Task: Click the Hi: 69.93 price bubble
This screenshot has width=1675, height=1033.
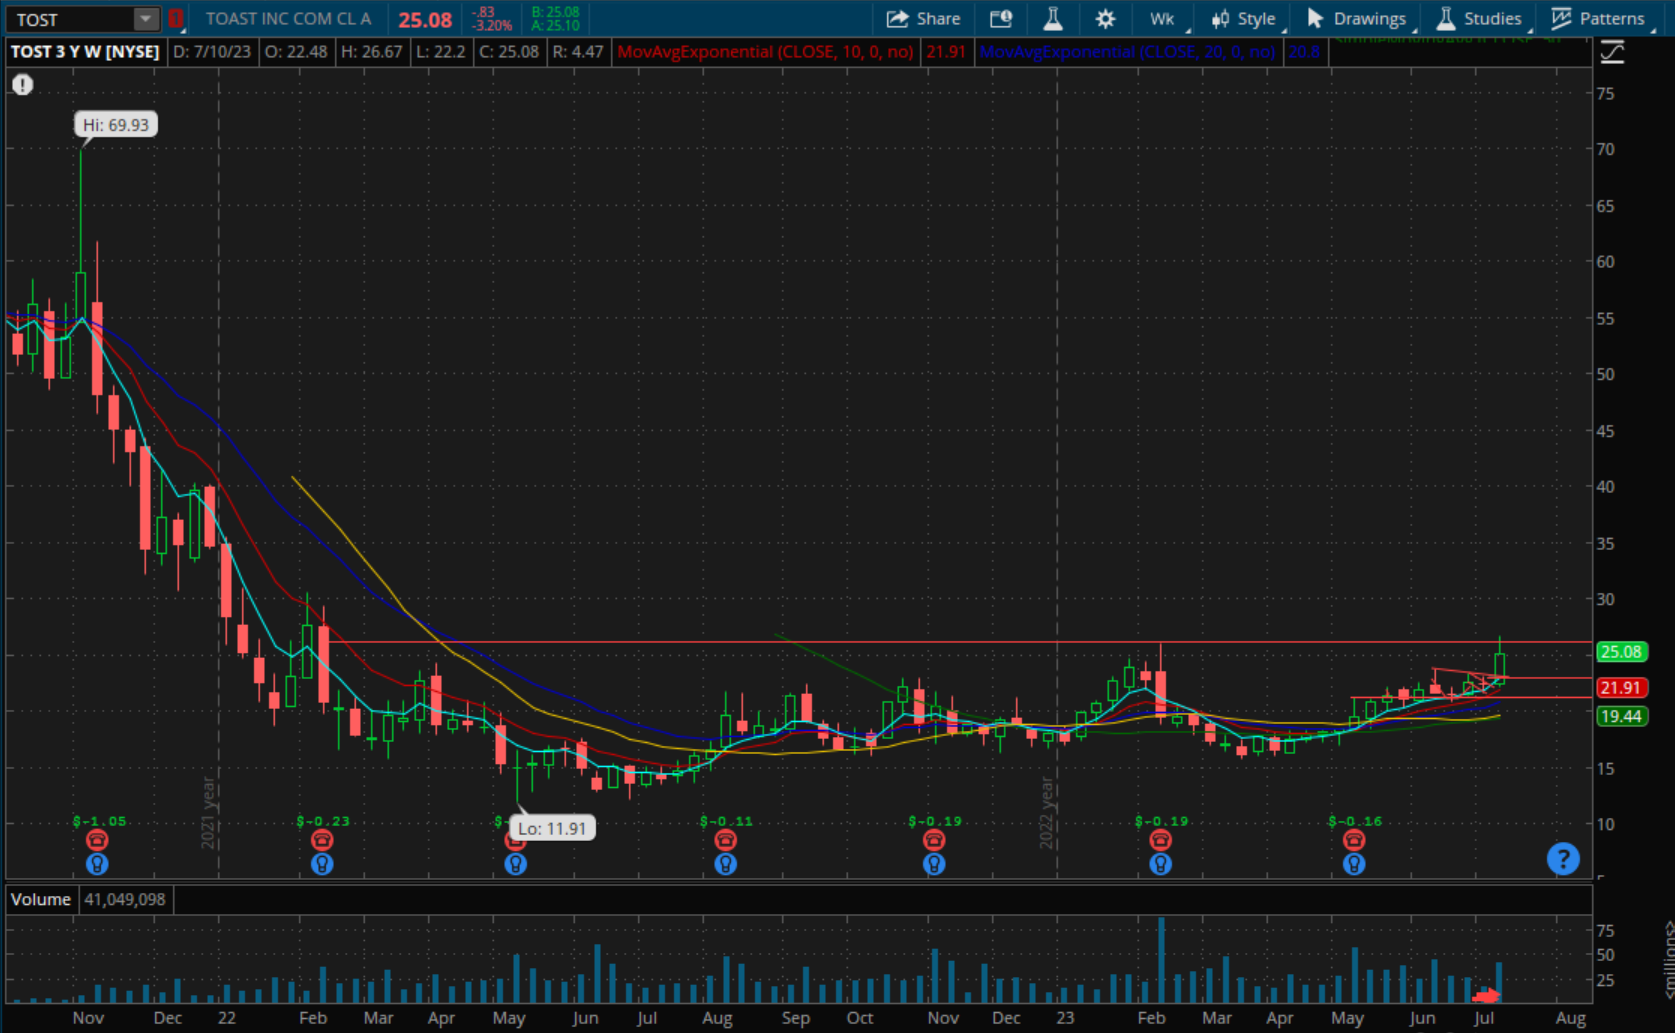Action: tap(116, 125)
